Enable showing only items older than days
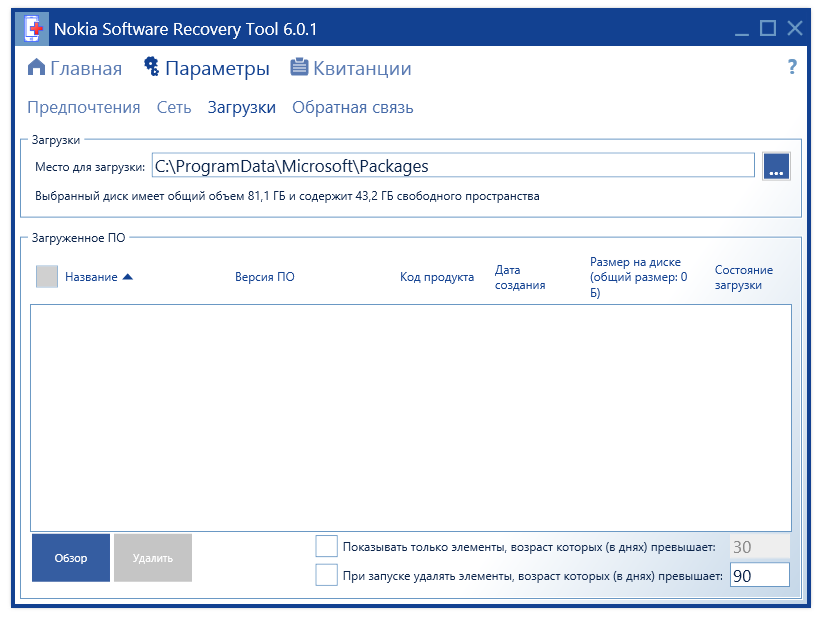840x626 pixels. (326, 546)
